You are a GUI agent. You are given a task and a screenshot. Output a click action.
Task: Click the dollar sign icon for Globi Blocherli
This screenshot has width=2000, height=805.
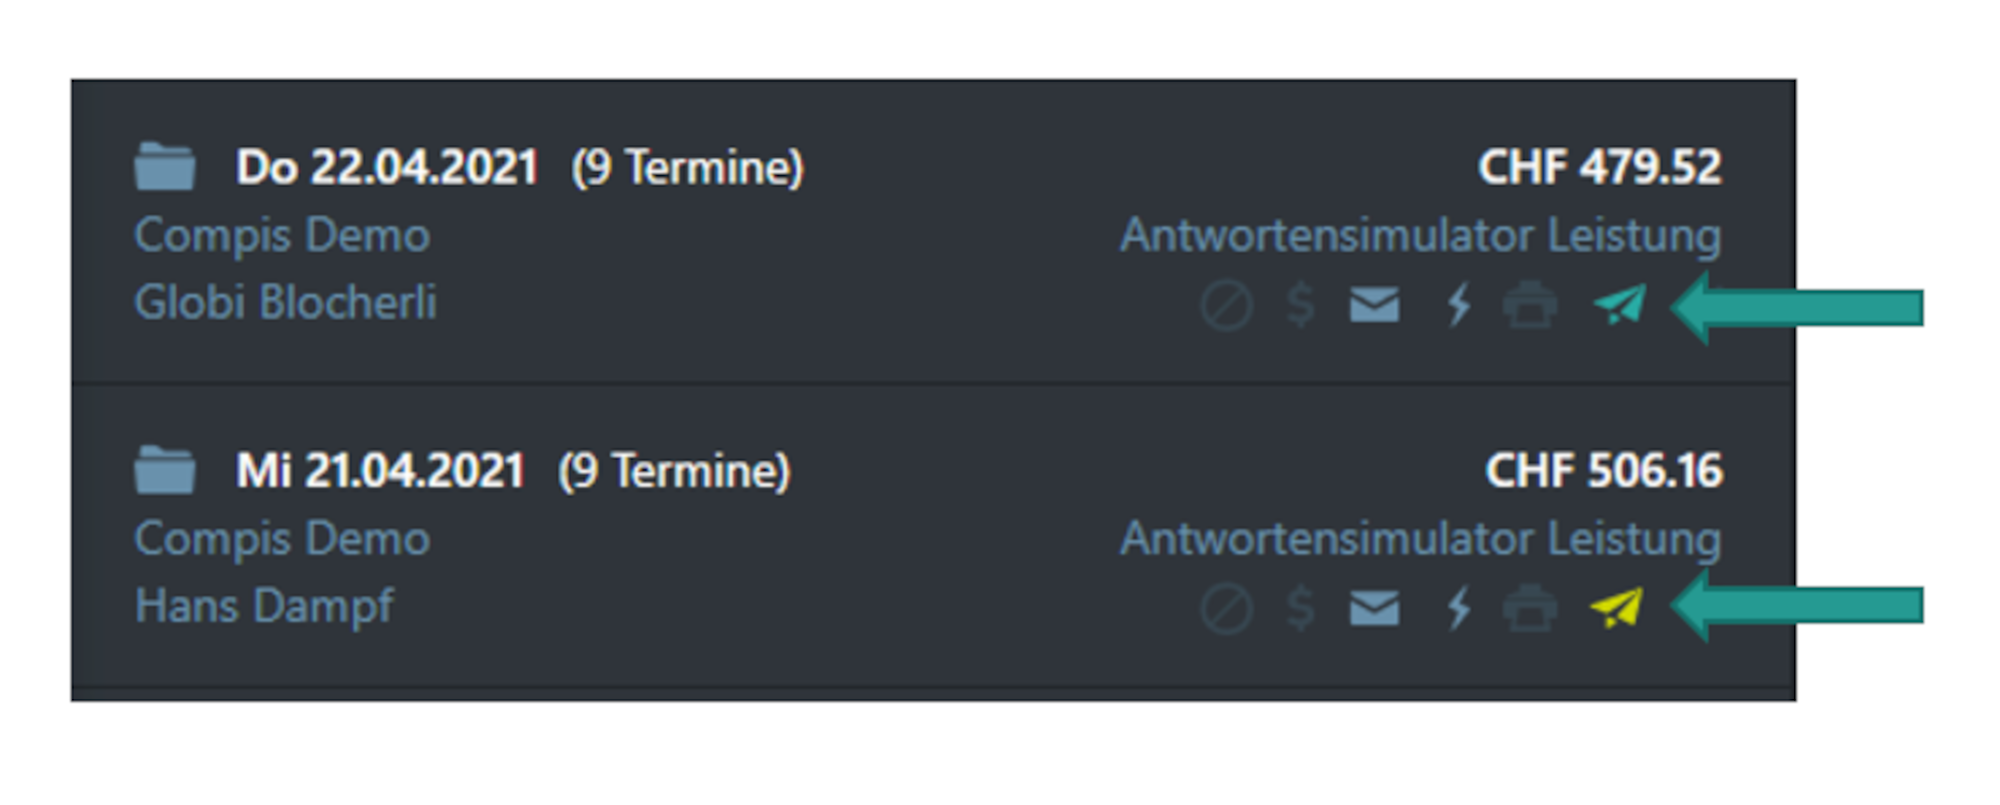coord(1300,305)
